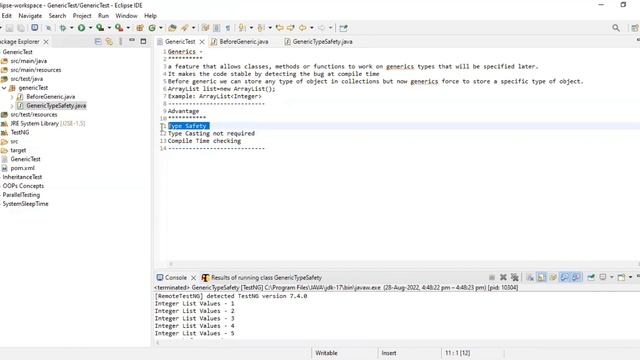Screen dimensions: 640x360
Task: Click the Next Annotation icon
Action: point(242,28)
